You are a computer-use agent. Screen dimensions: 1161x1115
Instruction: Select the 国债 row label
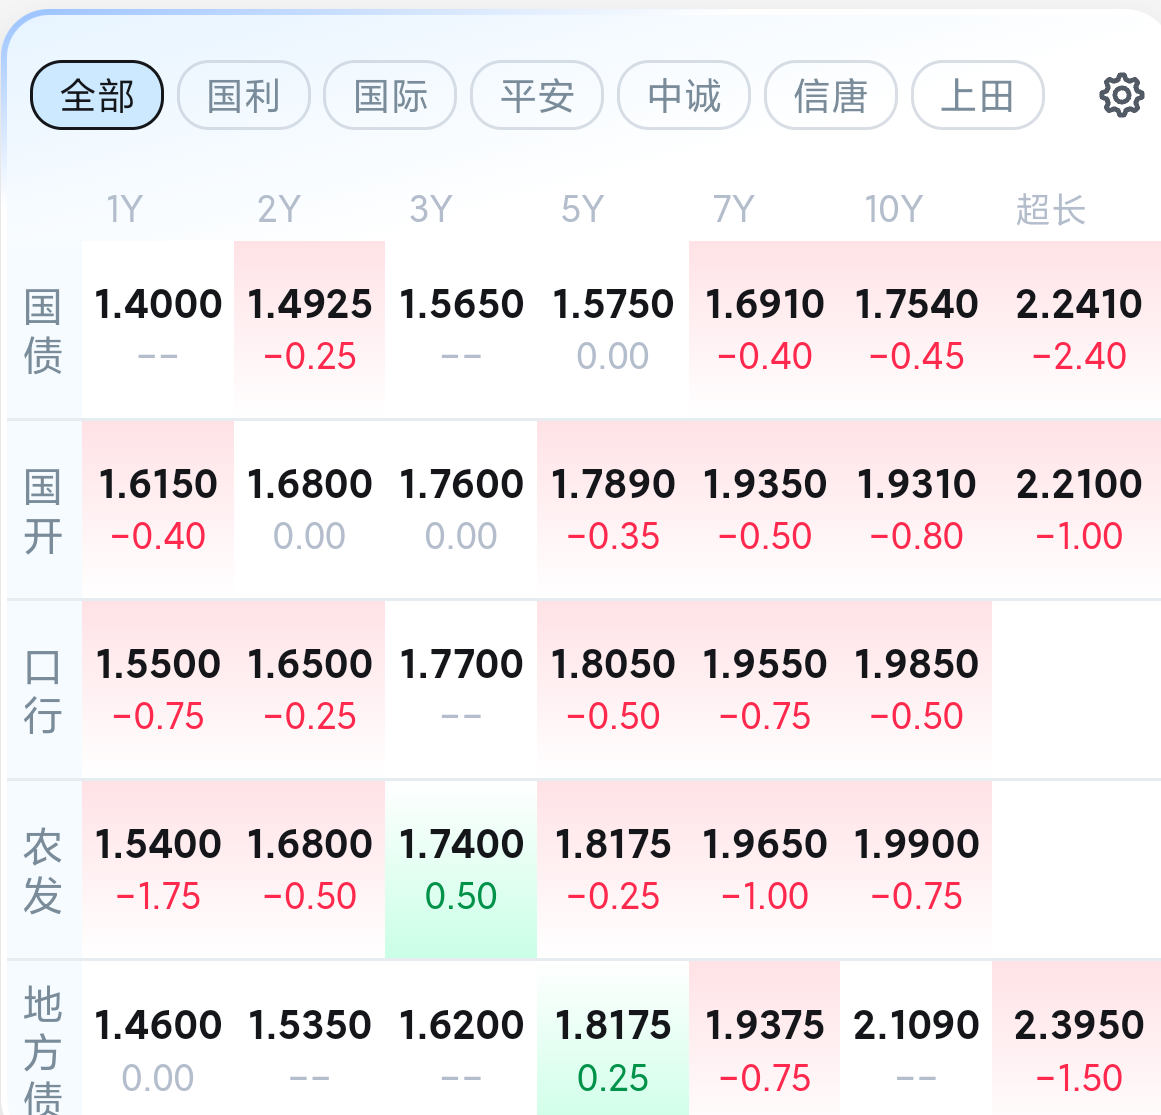pos(42,330)
